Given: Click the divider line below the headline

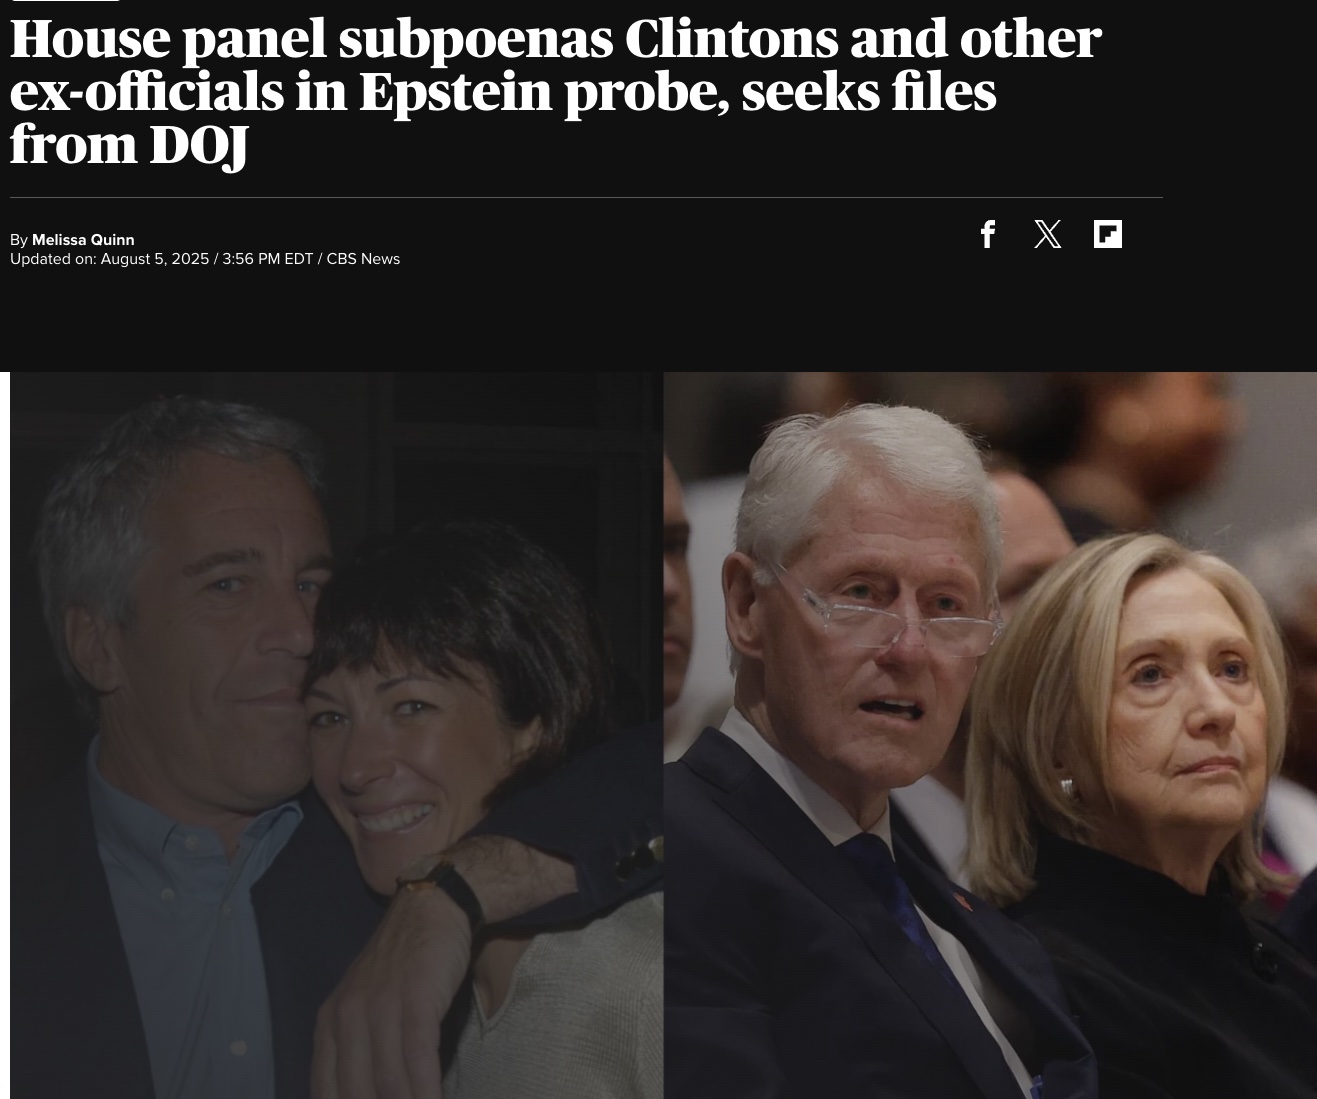Looking at the screenshot, I should click(586, 197).
